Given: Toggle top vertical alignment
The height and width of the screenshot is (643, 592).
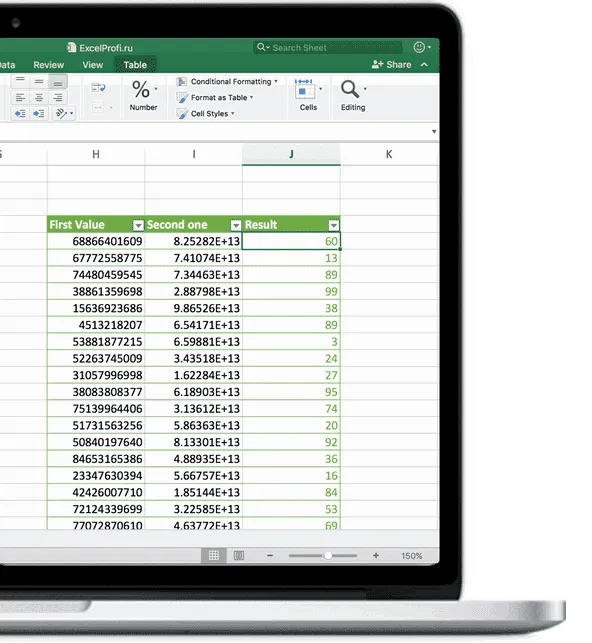Looking at the screenshot, I should 20,81.
